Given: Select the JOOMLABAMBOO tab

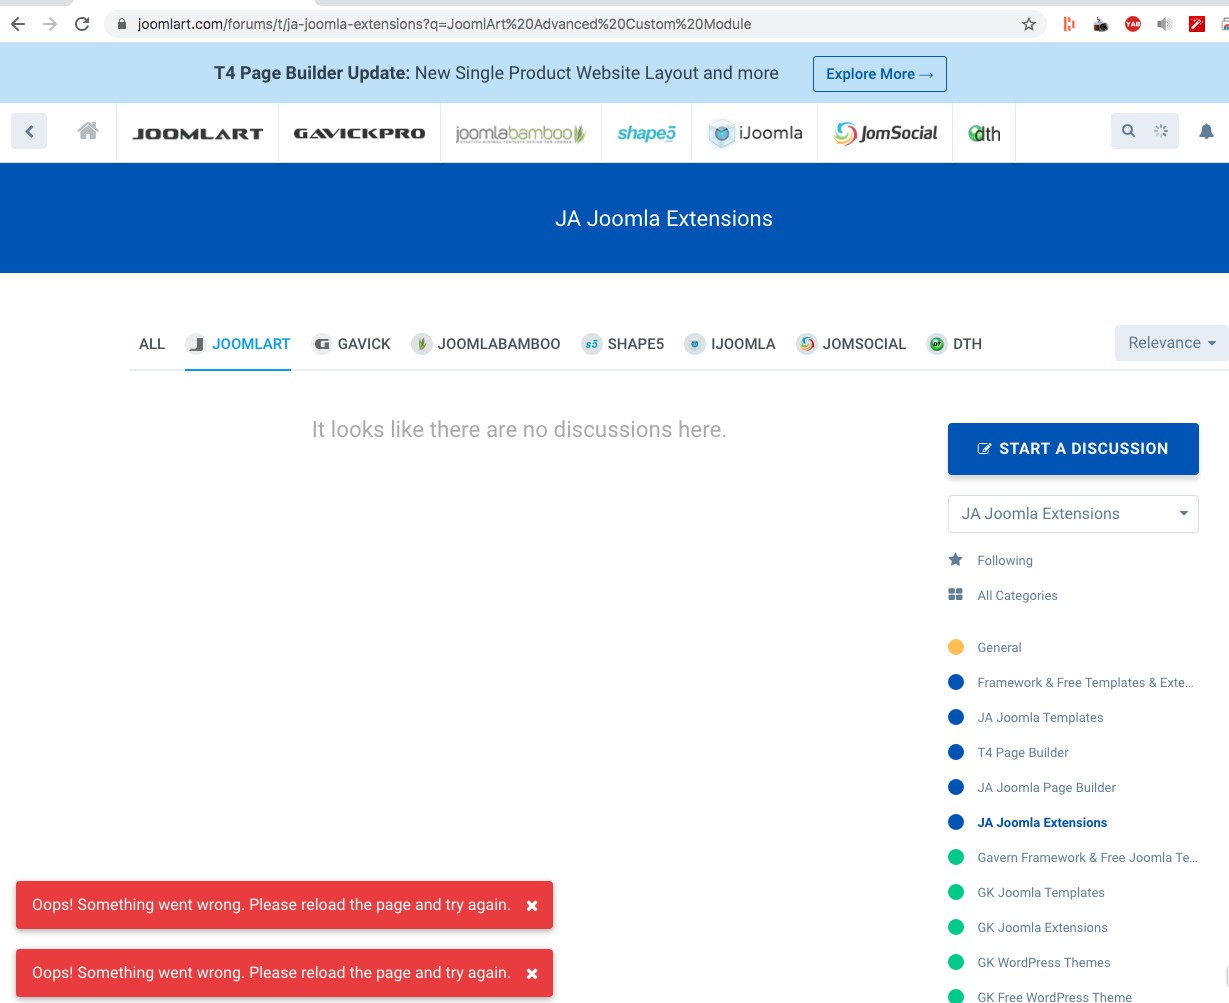Looking at the screenshot, I should point(486,344).
